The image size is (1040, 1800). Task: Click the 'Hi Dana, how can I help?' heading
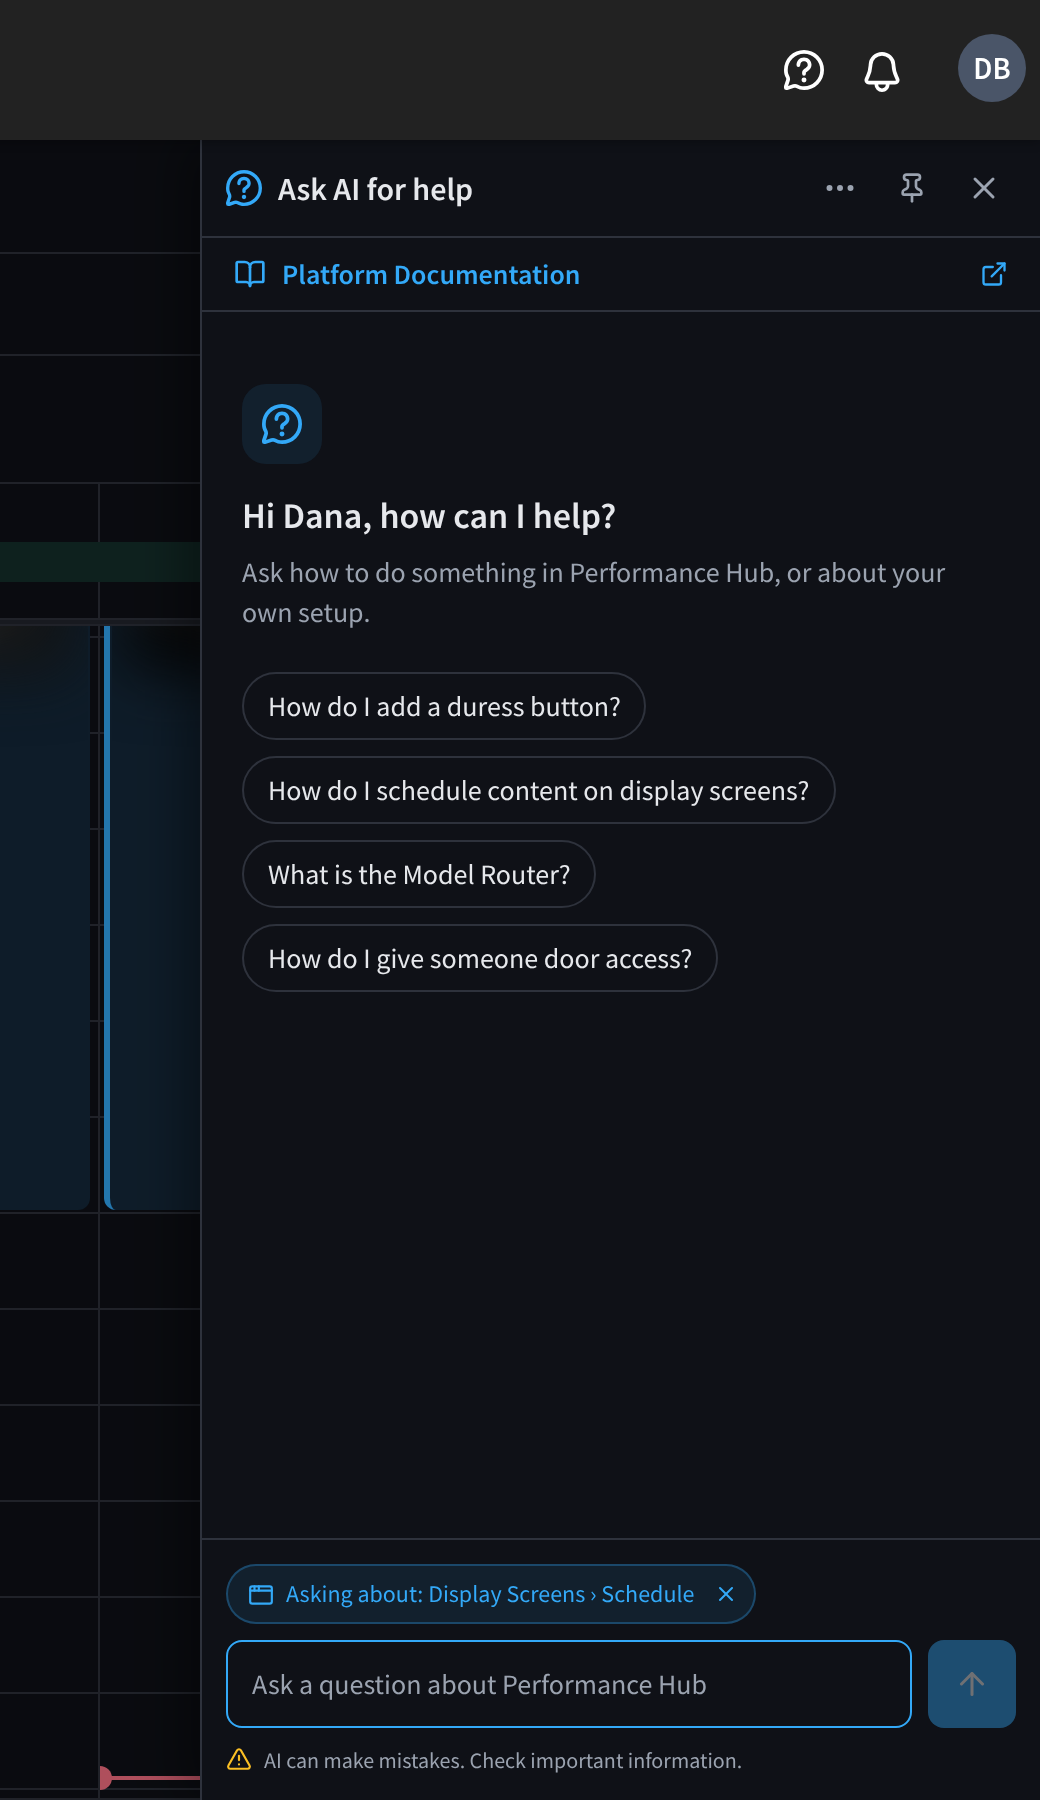(429, 516)
